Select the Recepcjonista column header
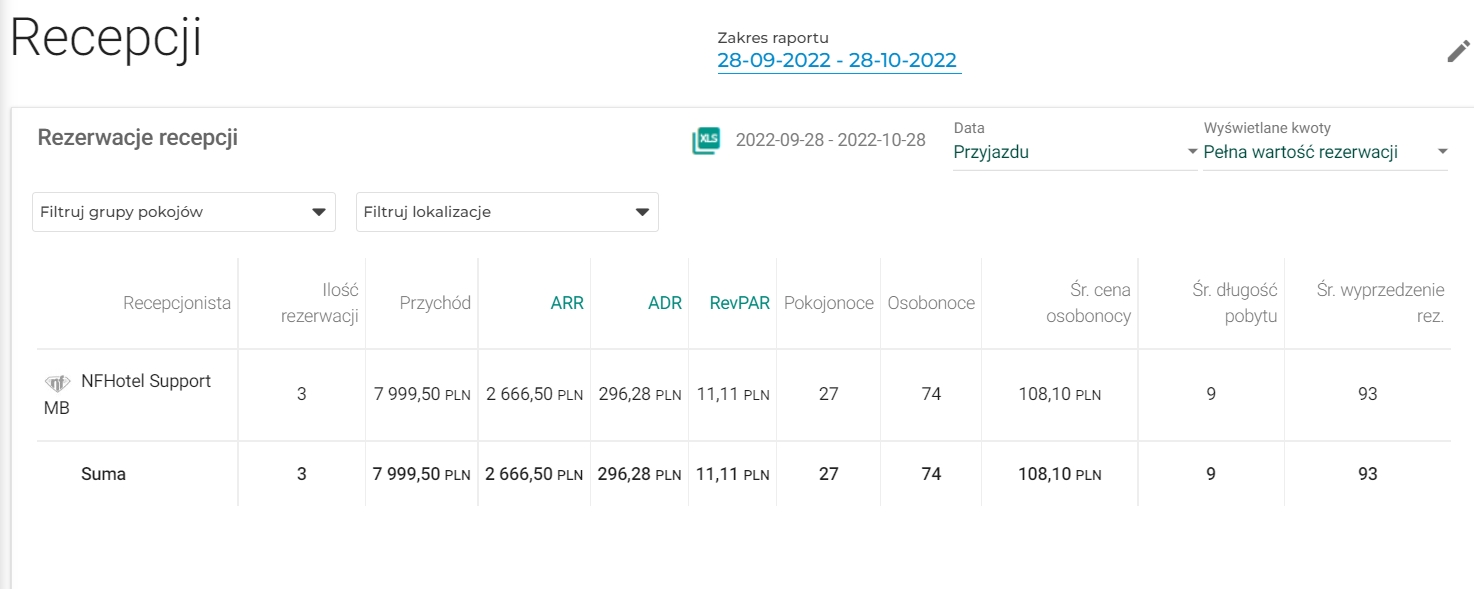 [x=177, y=303]
